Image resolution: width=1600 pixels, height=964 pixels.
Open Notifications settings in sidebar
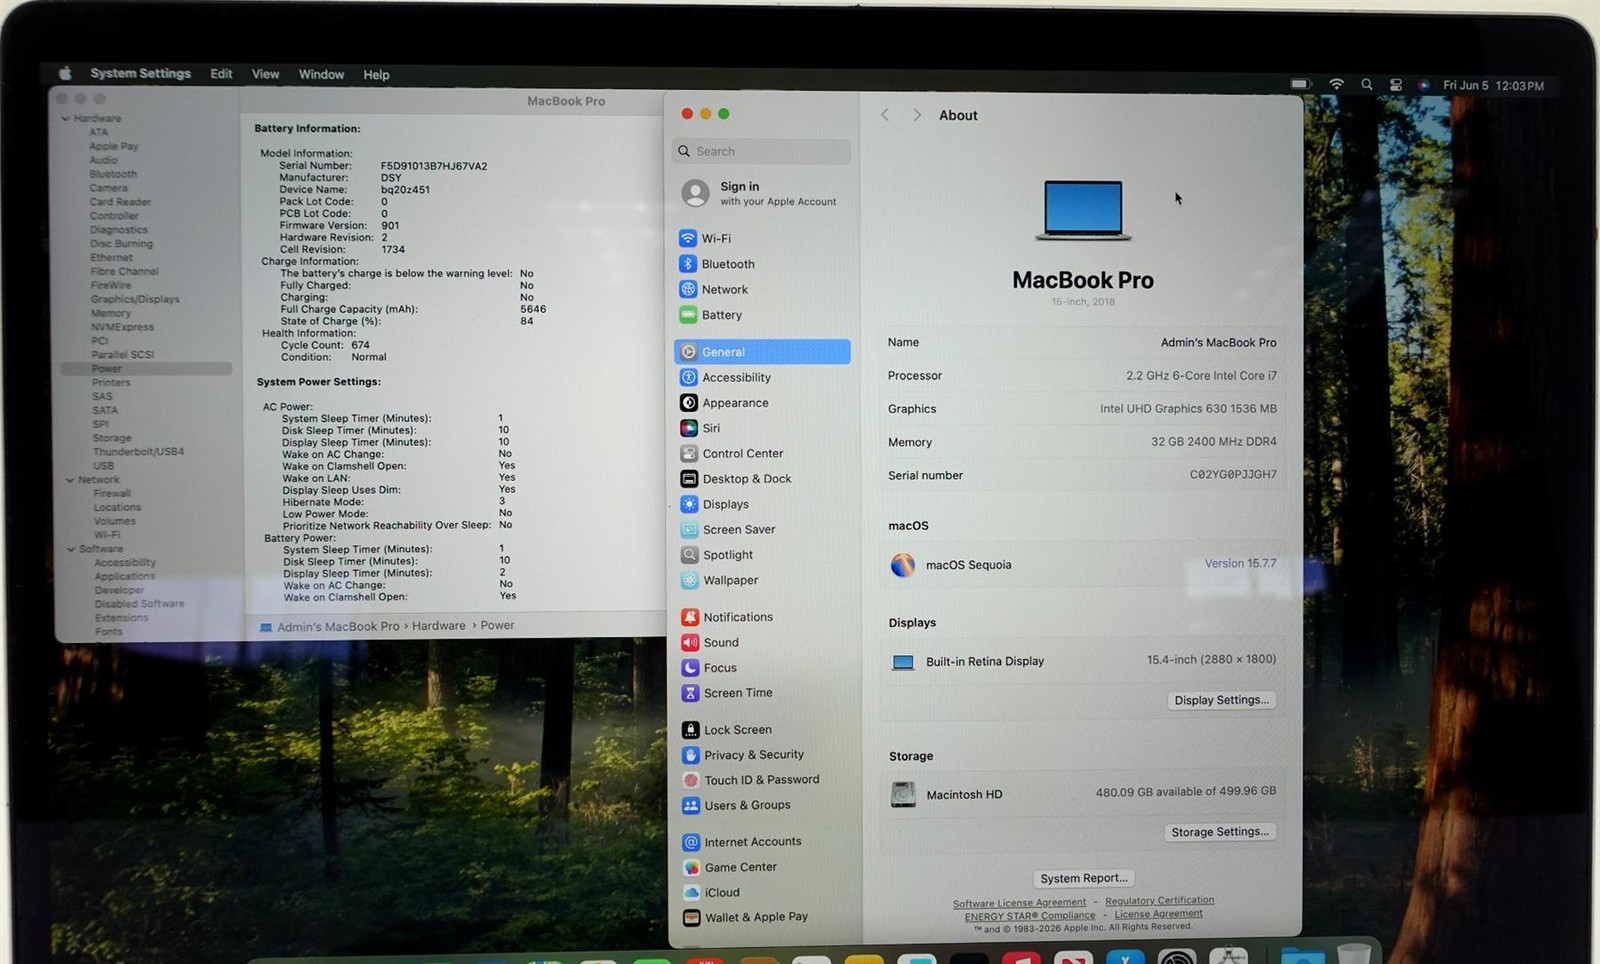[x=763, y=617]
